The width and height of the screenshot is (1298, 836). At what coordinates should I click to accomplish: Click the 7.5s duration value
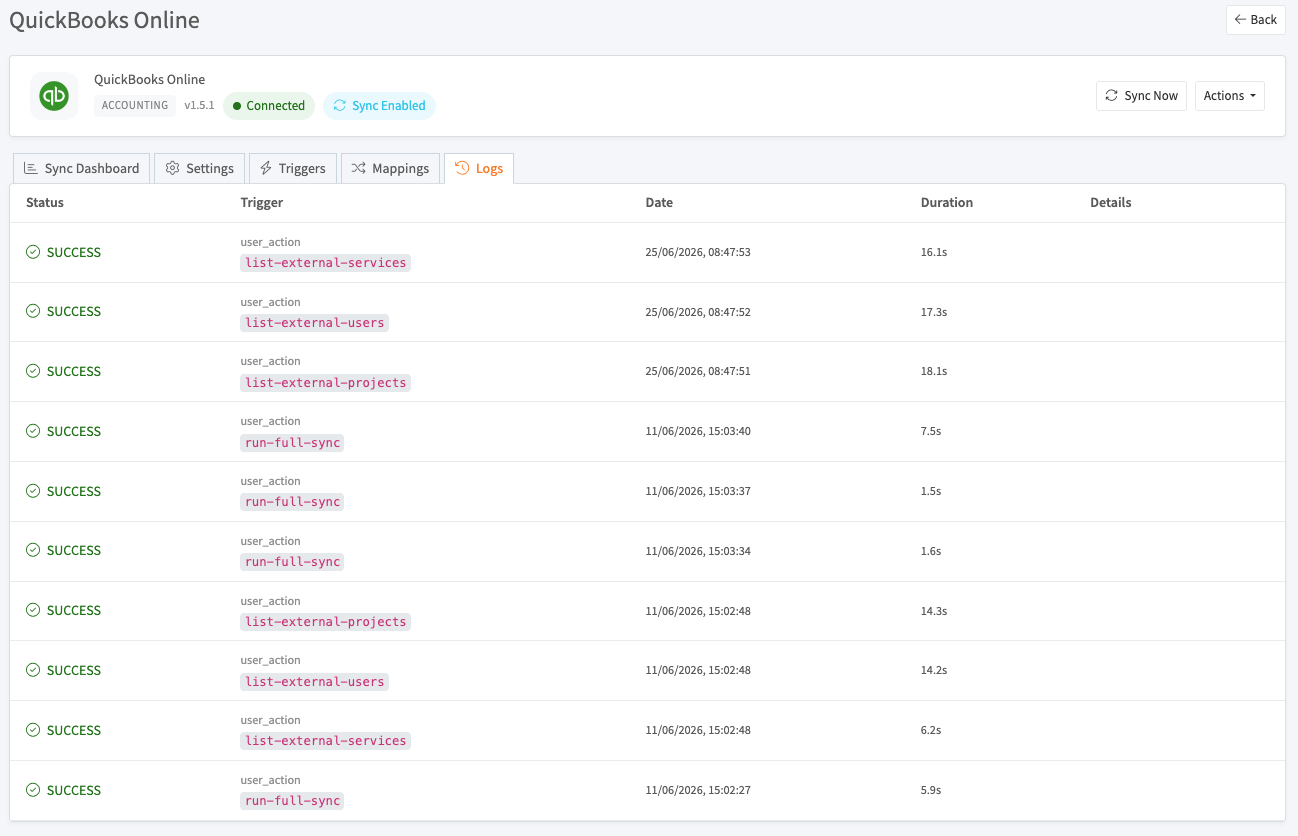(x=931, y=431)
